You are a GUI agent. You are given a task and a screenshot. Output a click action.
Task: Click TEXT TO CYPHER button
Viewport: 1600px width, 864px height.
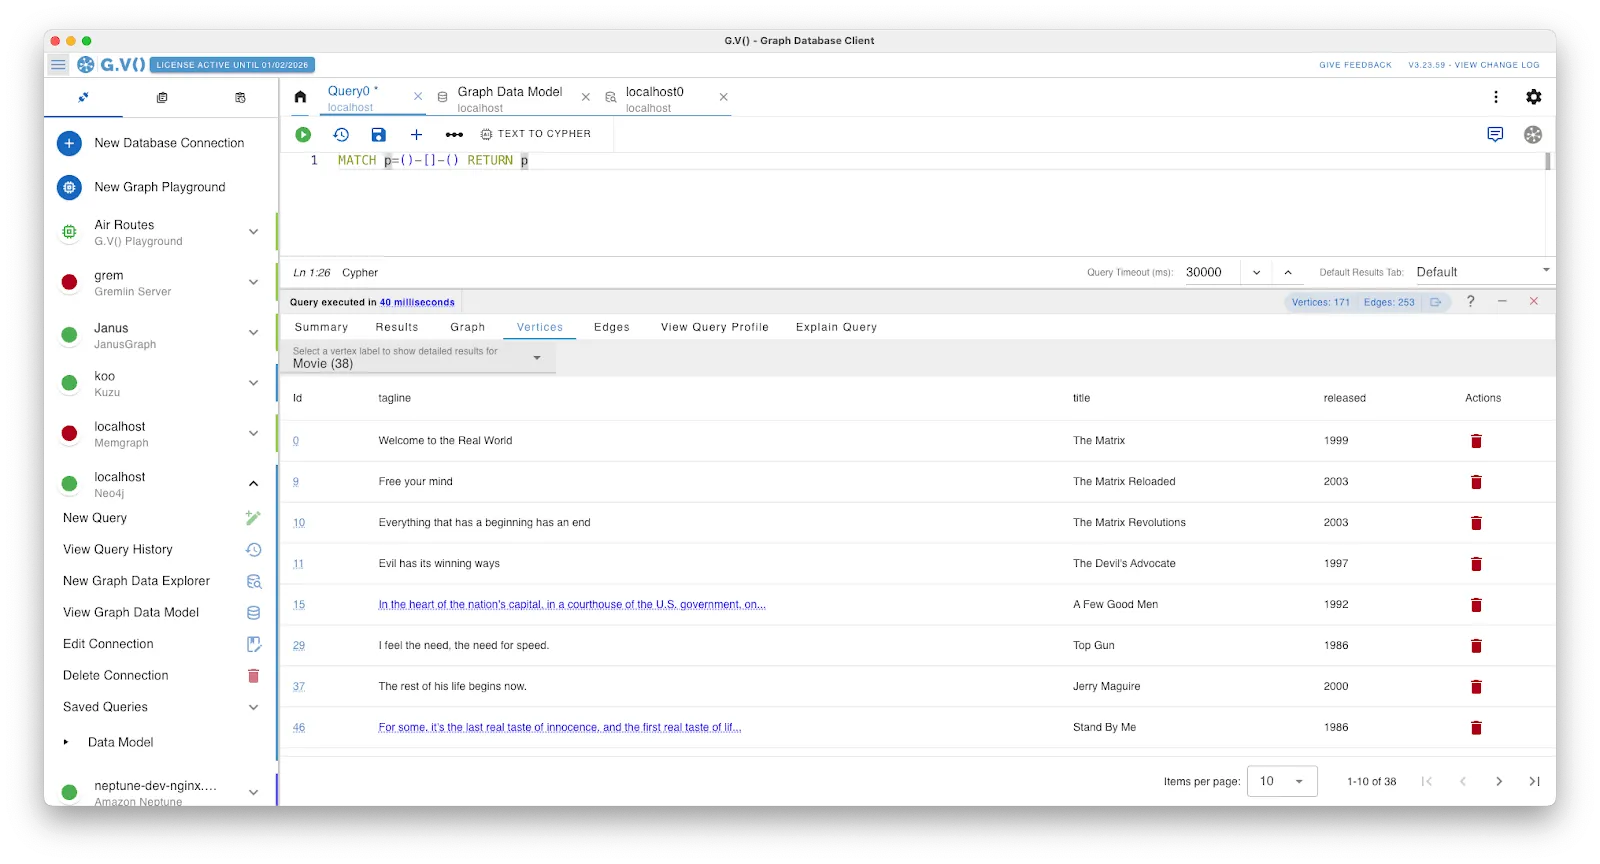click(536, 134)
